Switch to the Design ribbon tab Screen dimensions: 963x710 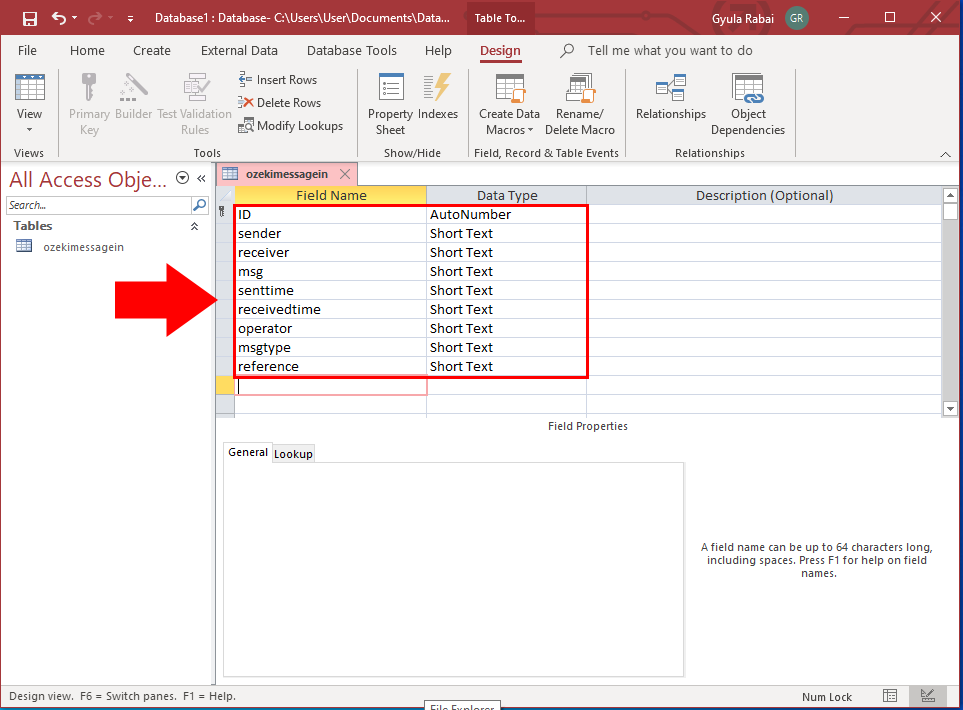click(x=499, y=50)
